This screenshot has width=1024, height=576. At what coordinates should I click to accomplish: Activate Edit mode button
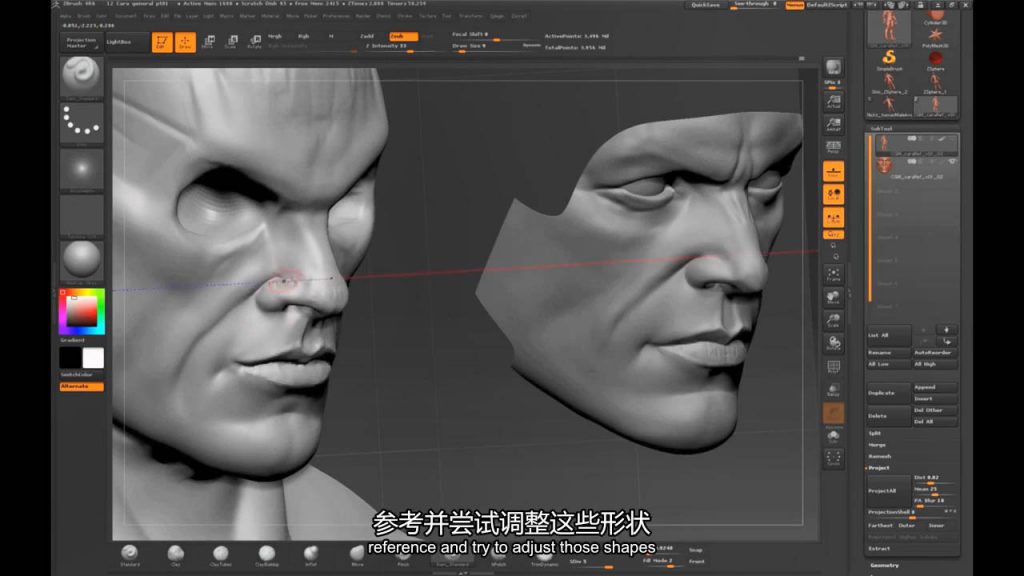click(162, 42)
